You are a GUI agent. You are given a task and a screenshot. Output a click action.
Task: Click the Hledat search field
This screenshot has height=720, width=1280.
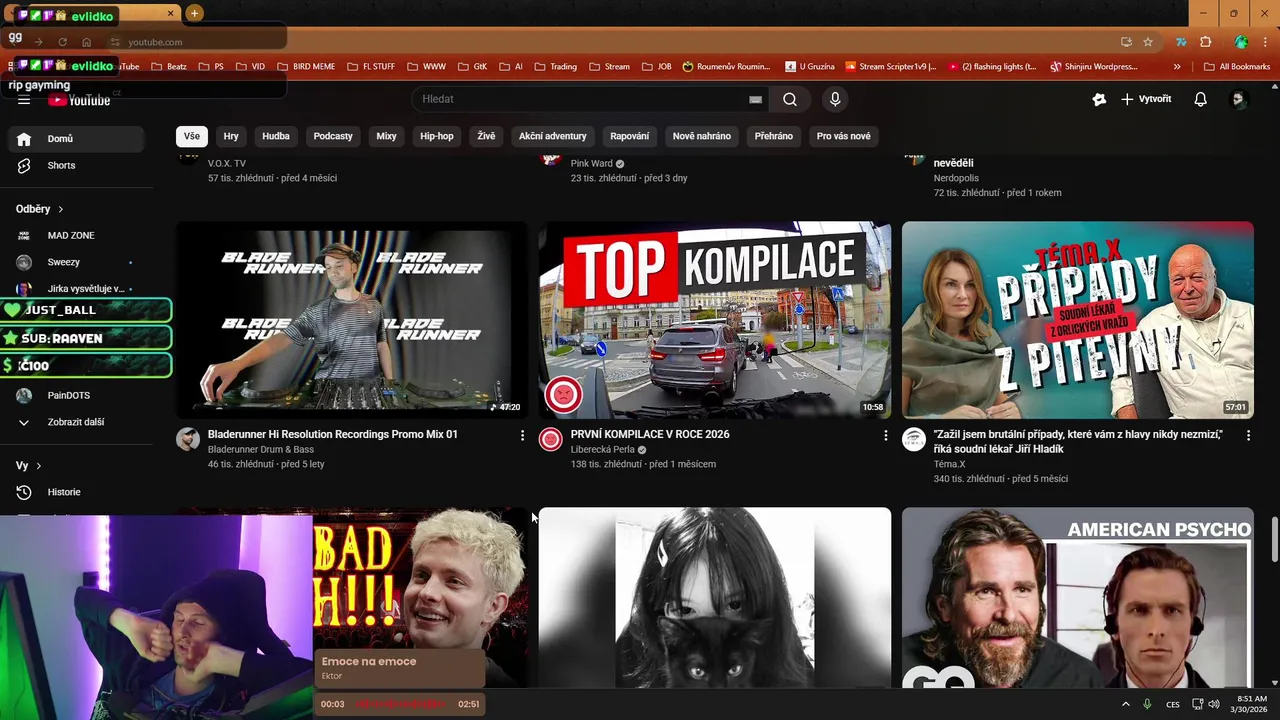click(590, 99)
